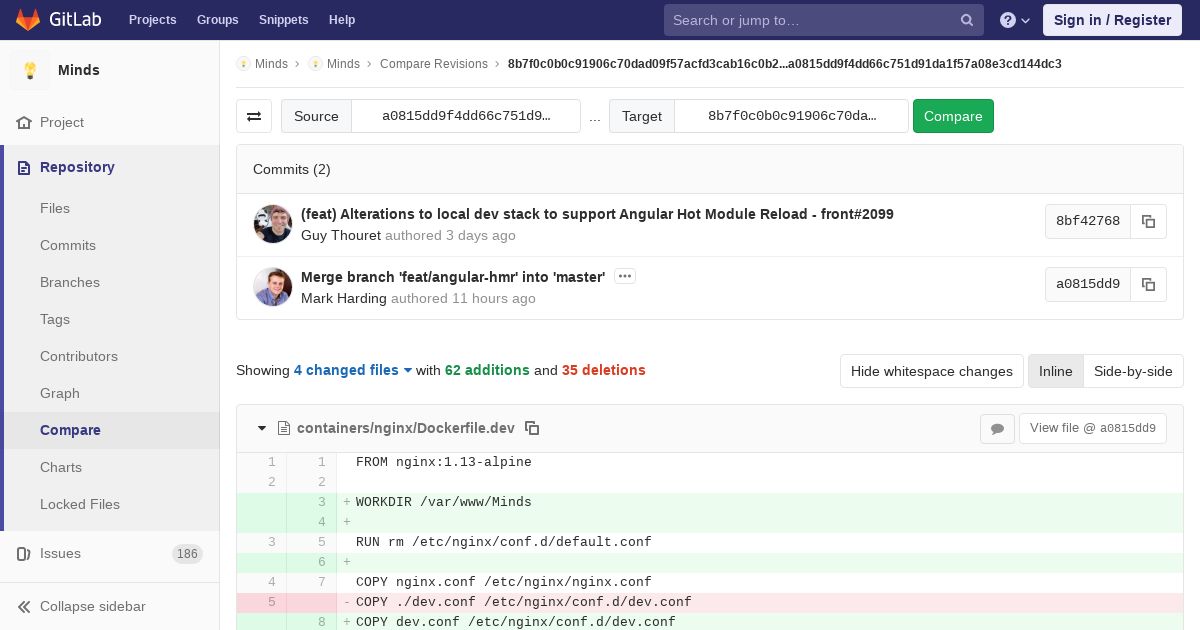Click Hide whitespace changes
The image size is (1200, 630).
(x=932, y=371)
